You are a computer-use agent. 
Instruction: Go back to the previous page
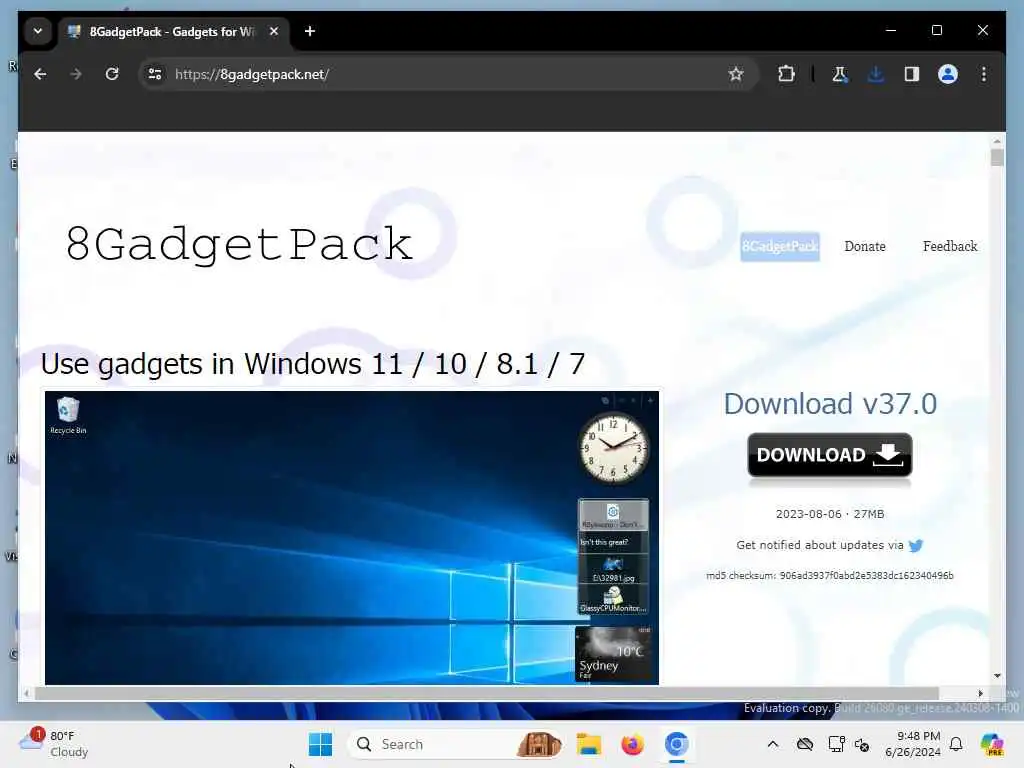coord(40,74)
